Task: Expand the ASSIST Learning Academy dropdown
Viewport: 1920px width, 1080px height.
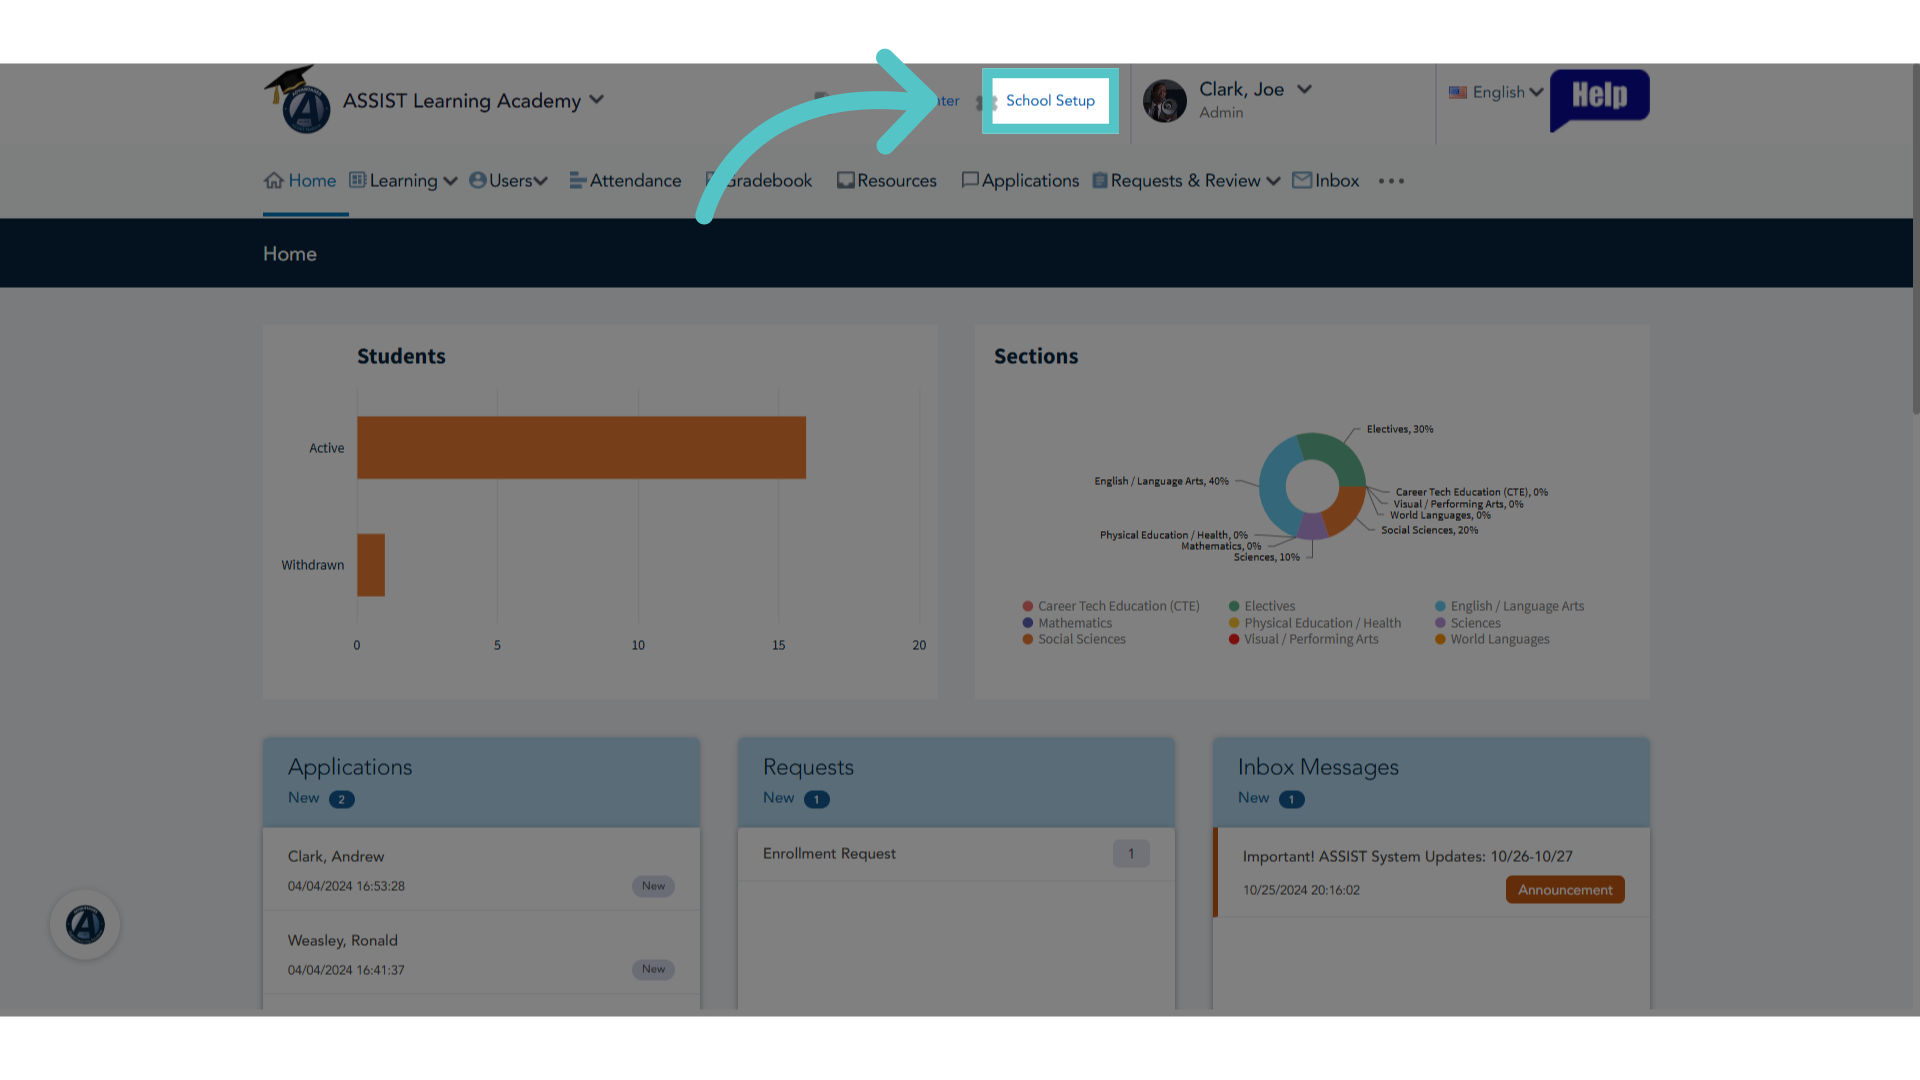Action: tap(597, 99)
